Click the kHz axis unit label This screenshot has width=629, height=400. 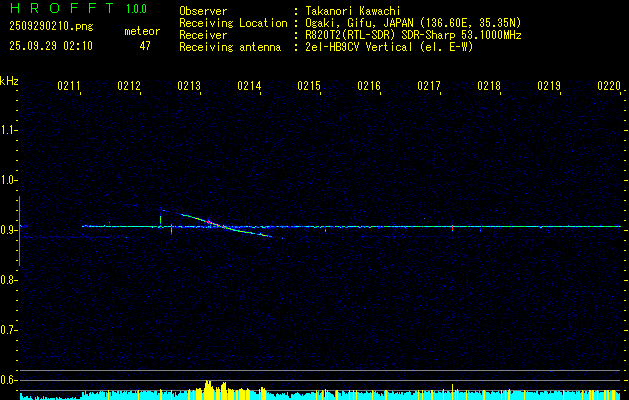click(9, 81)
